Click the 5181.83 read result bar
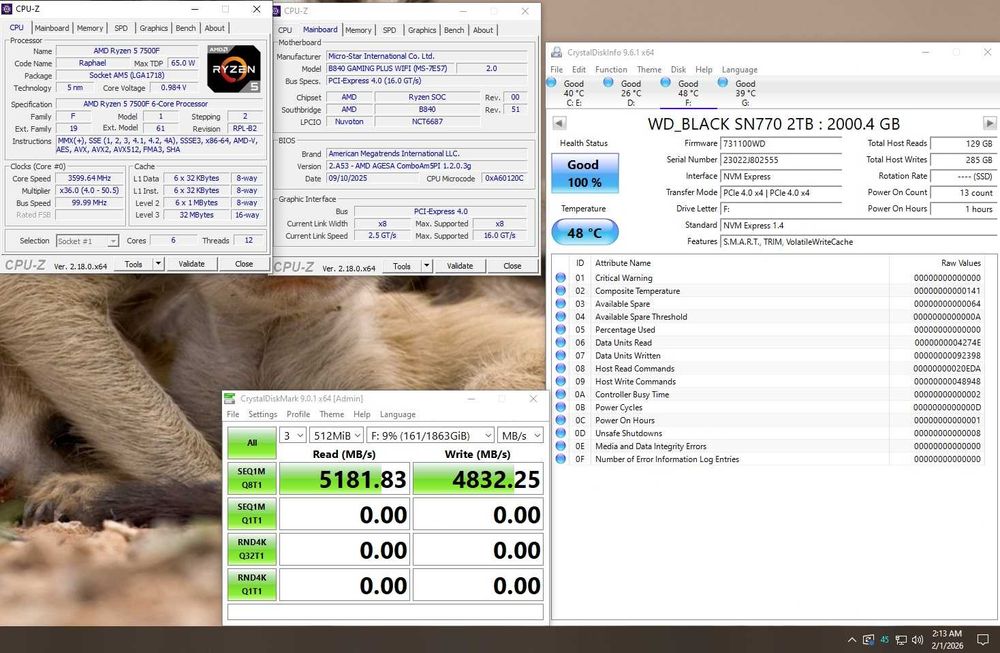The image size is (1000, 653). [344, 479]
